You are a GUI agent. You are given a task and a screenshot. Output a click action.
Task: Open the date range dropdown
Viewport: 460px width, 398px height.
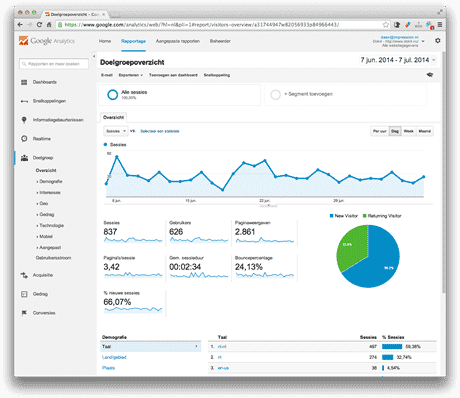[x=398, y=60]
